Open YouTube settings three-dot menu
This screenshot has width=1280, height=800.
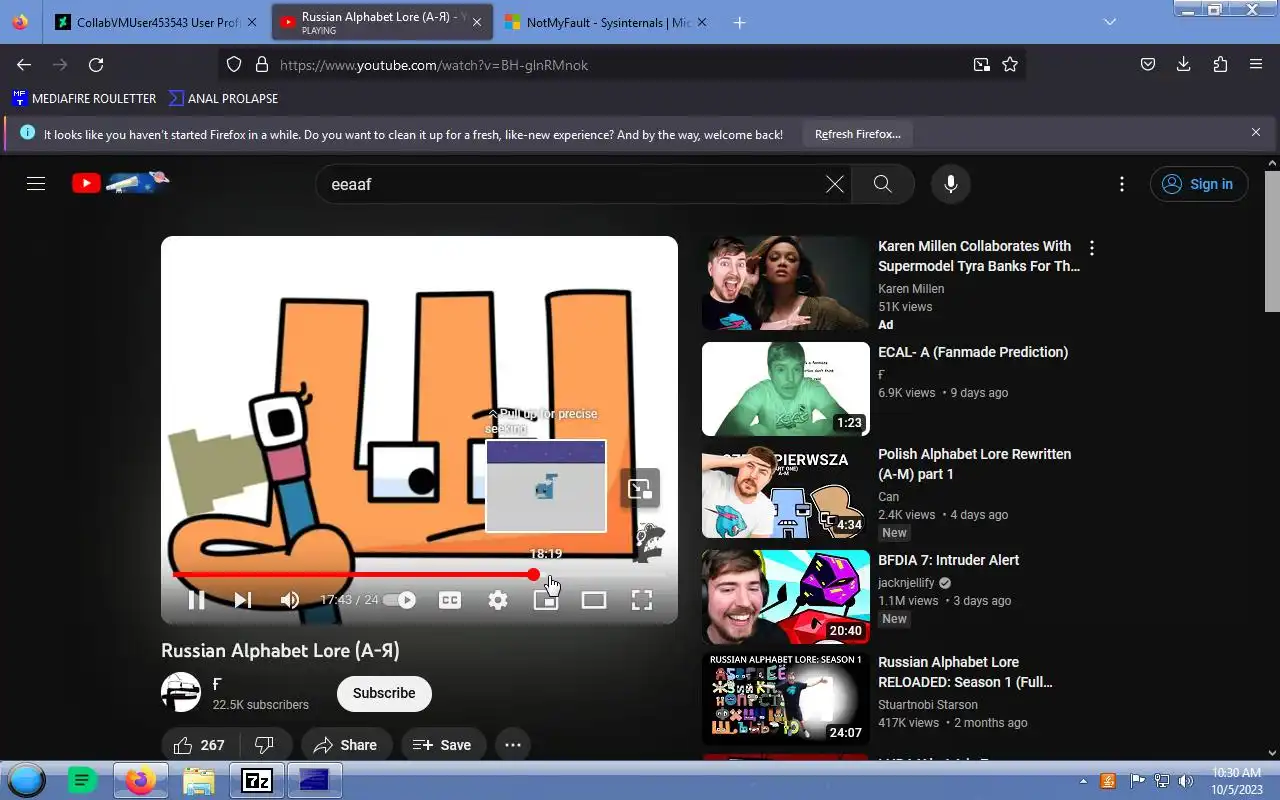pyautogui.click(x=1122, y=184)
